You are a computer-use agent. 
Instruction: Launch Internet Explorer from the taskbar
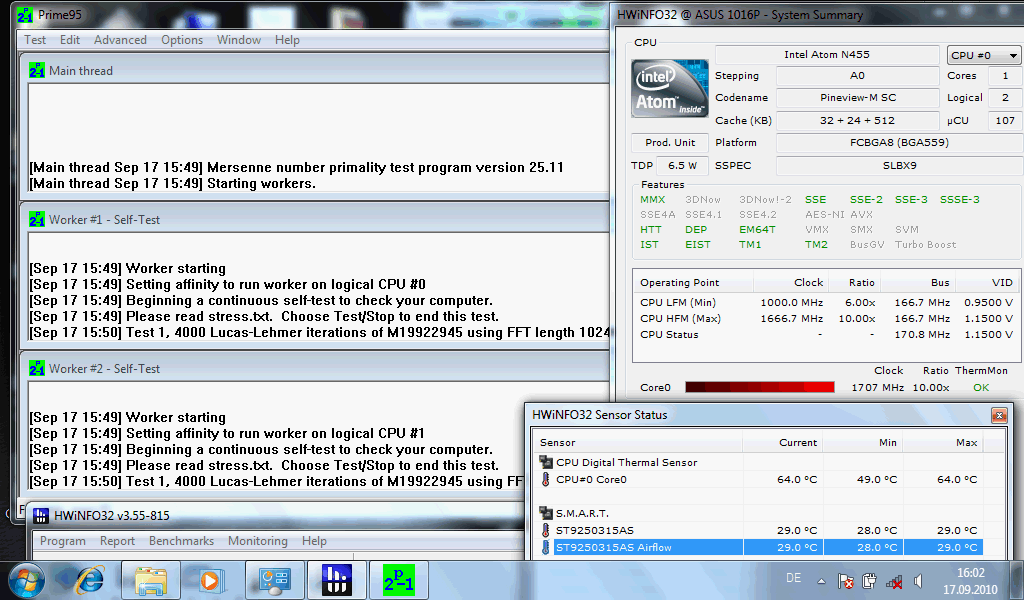coord(90,580)
